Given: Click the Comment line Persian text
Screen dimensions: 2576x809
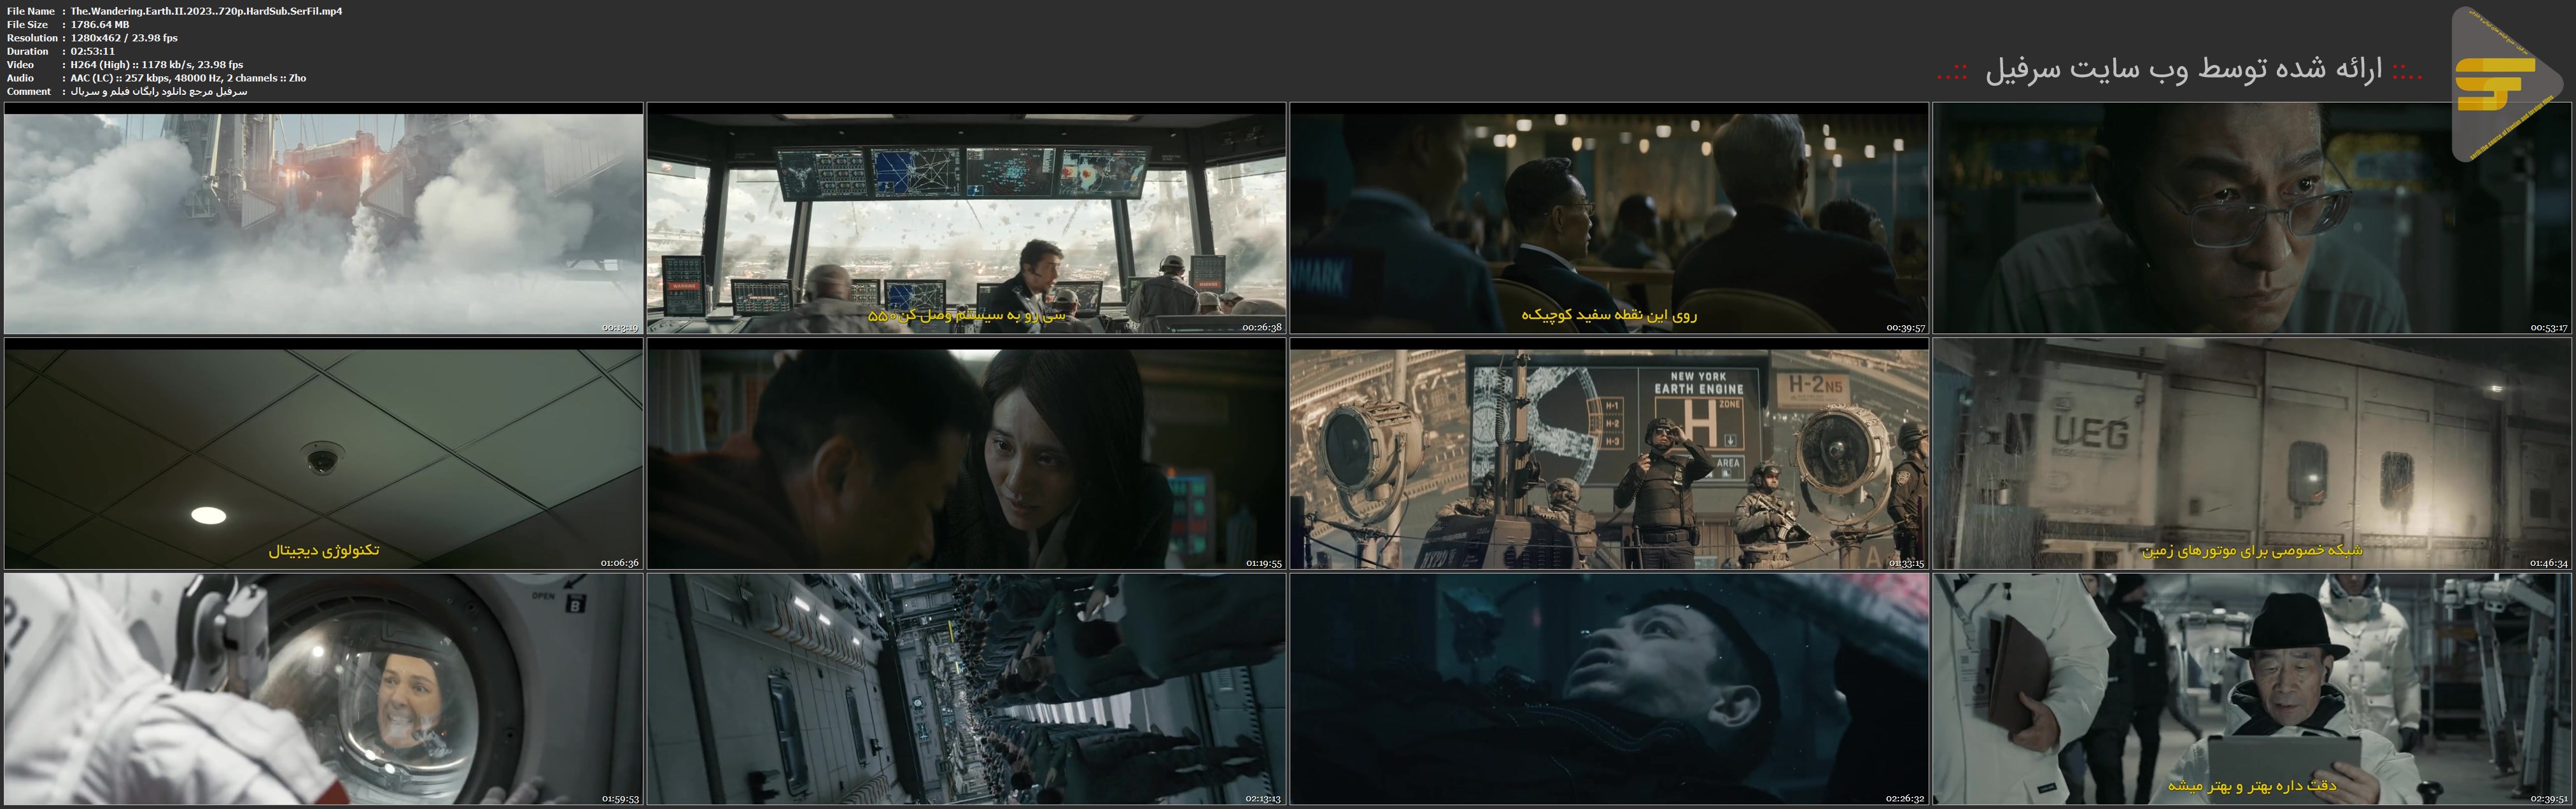Looking at the screenshot, I should click(x=158, y=91).
